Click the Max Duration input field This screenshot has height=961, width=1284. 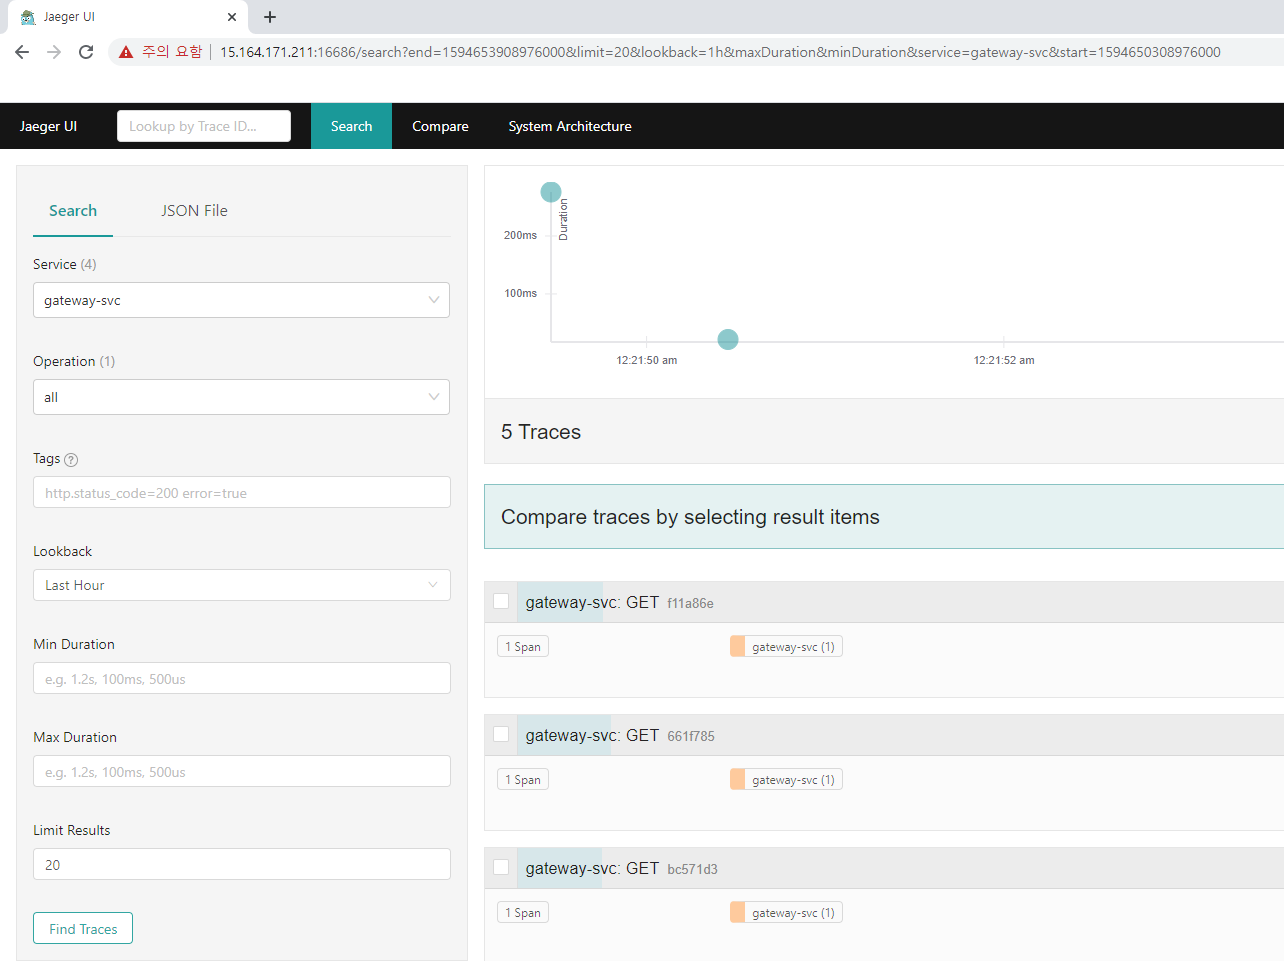coord(242,771)
